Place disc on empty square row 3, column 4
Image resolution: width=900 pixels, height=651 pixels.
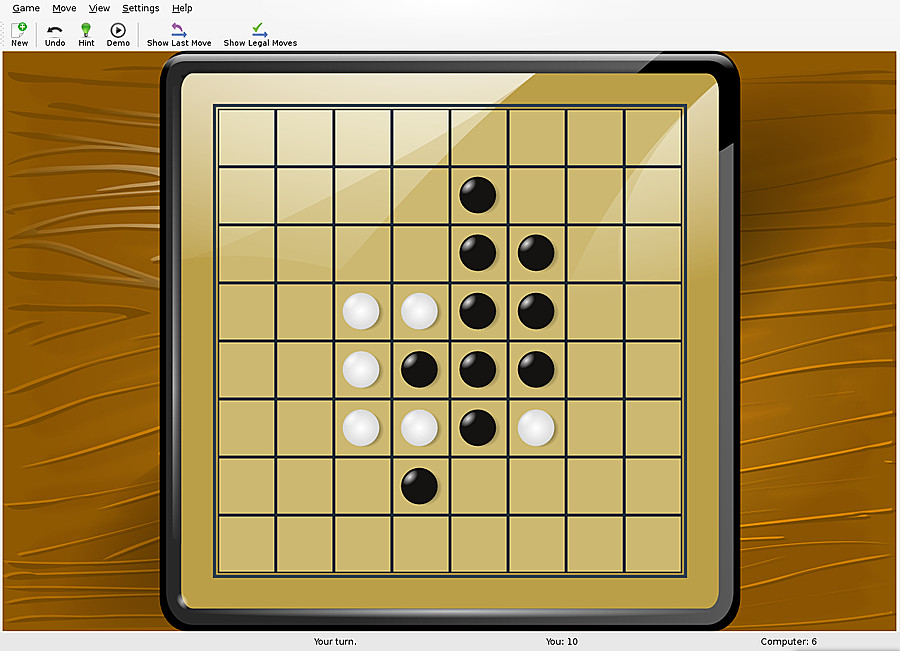[421, 253]
